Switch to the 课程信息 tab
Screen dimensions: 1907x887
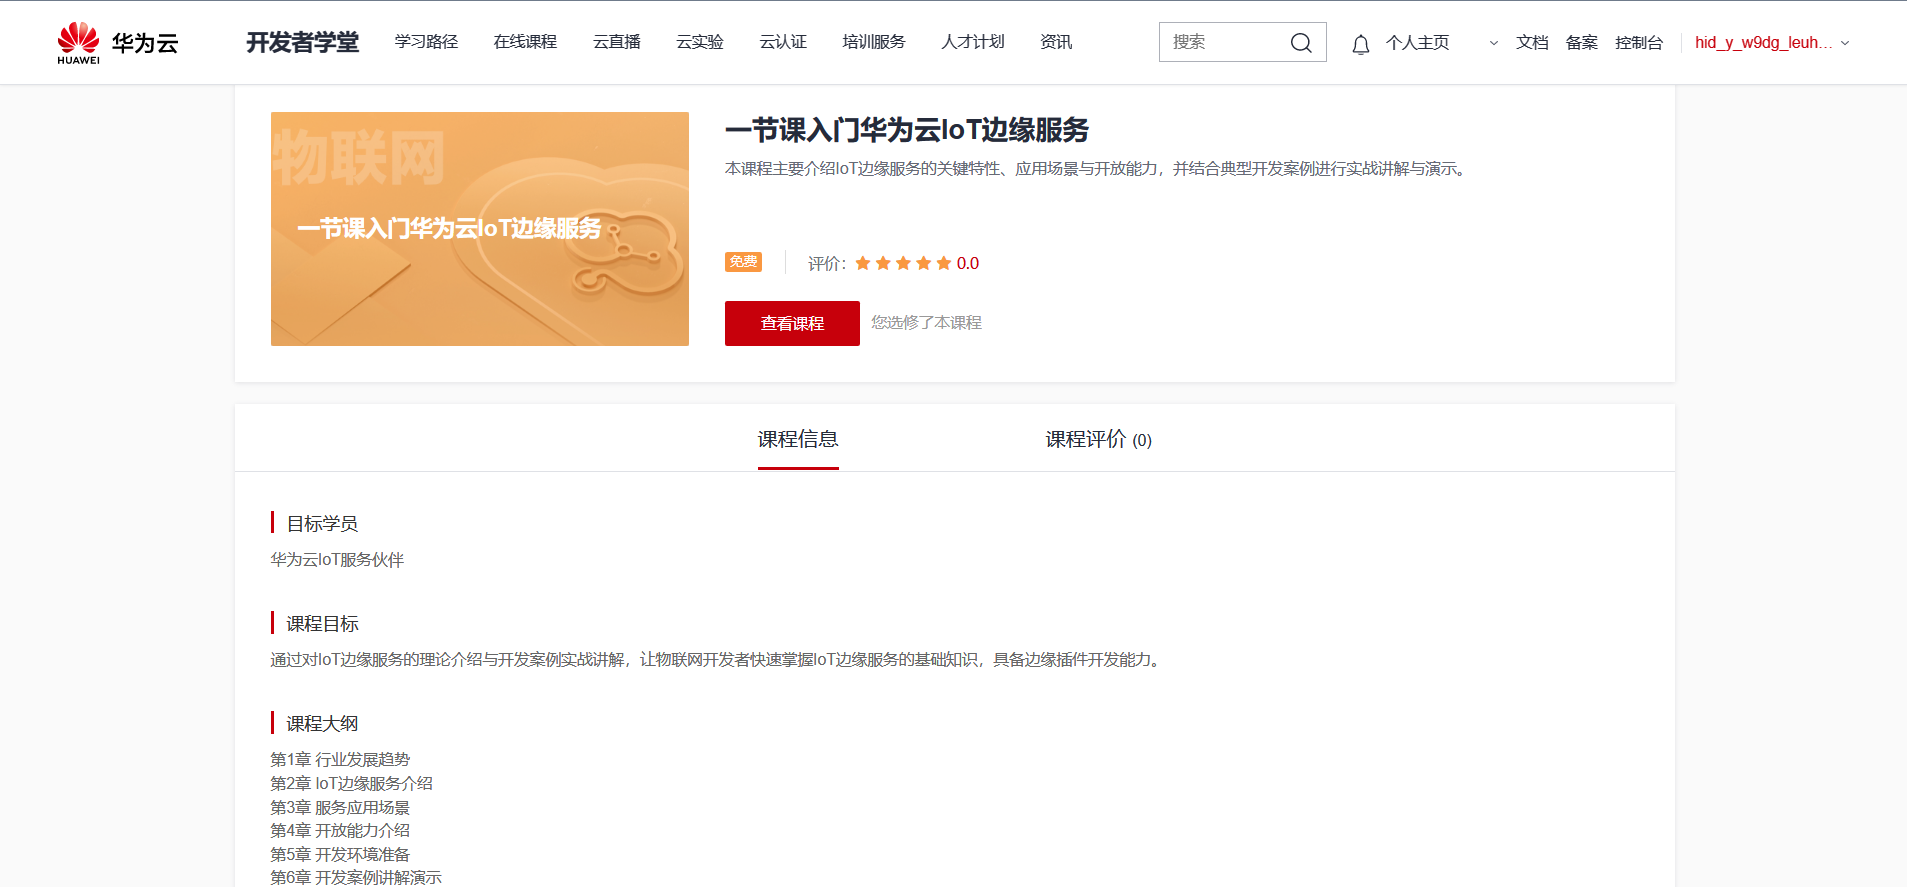(798, 439)
